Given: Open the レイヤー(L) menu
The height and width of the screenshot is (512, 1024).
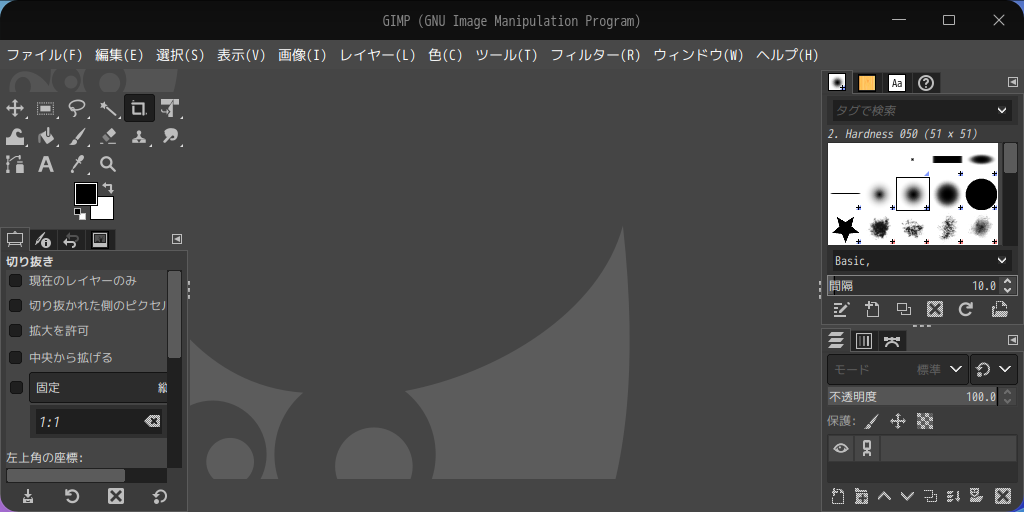Looking at the screenshot, I should point(377,55).
